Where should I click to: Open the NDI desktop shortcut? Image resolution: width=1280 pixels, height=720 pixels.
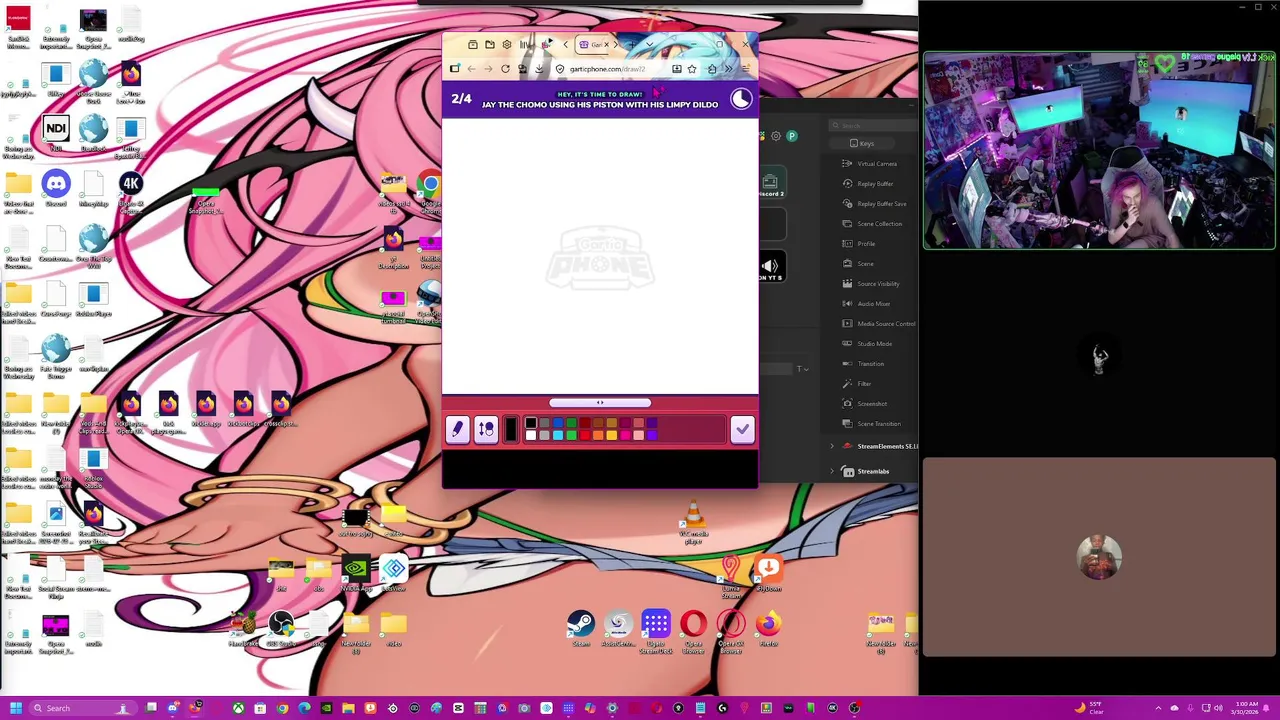click(x=56, y=133)
